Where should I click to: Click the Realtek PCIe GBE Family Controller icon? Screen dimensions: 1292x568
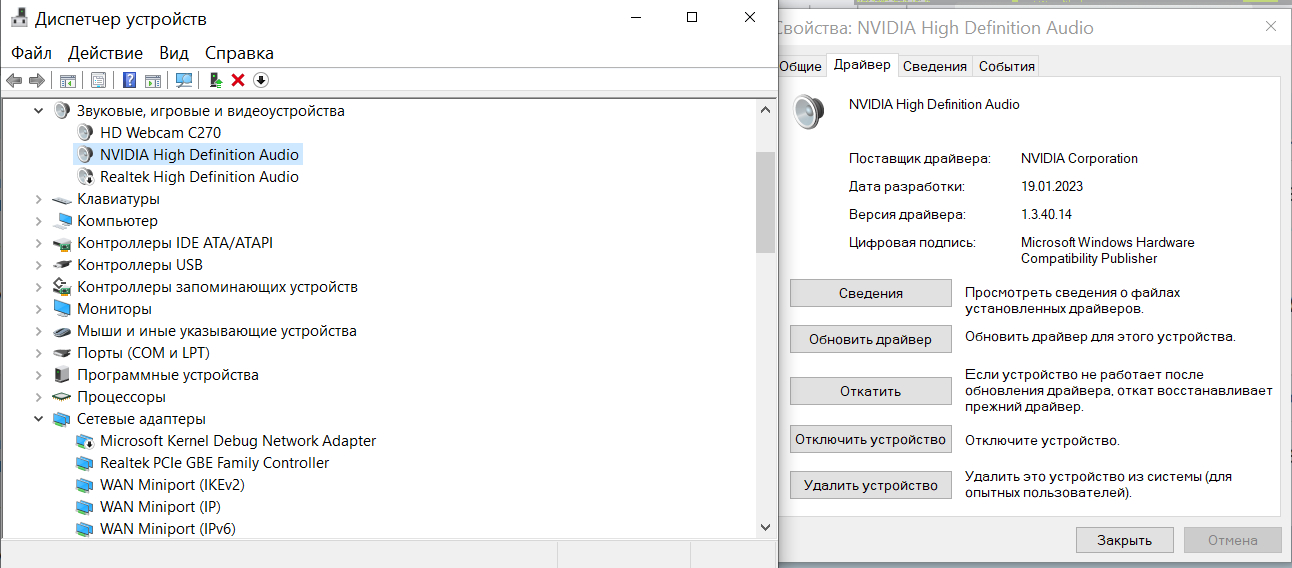[86, 463]
